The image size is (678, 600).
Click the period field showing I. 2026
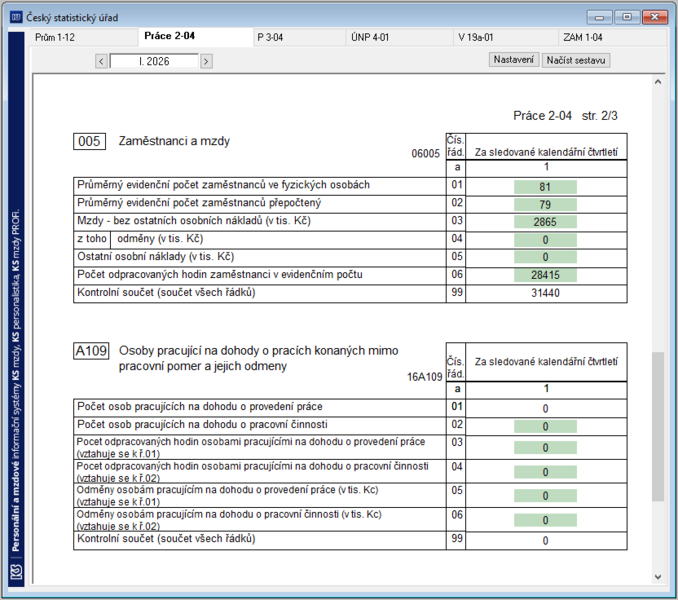coord(154,61)
